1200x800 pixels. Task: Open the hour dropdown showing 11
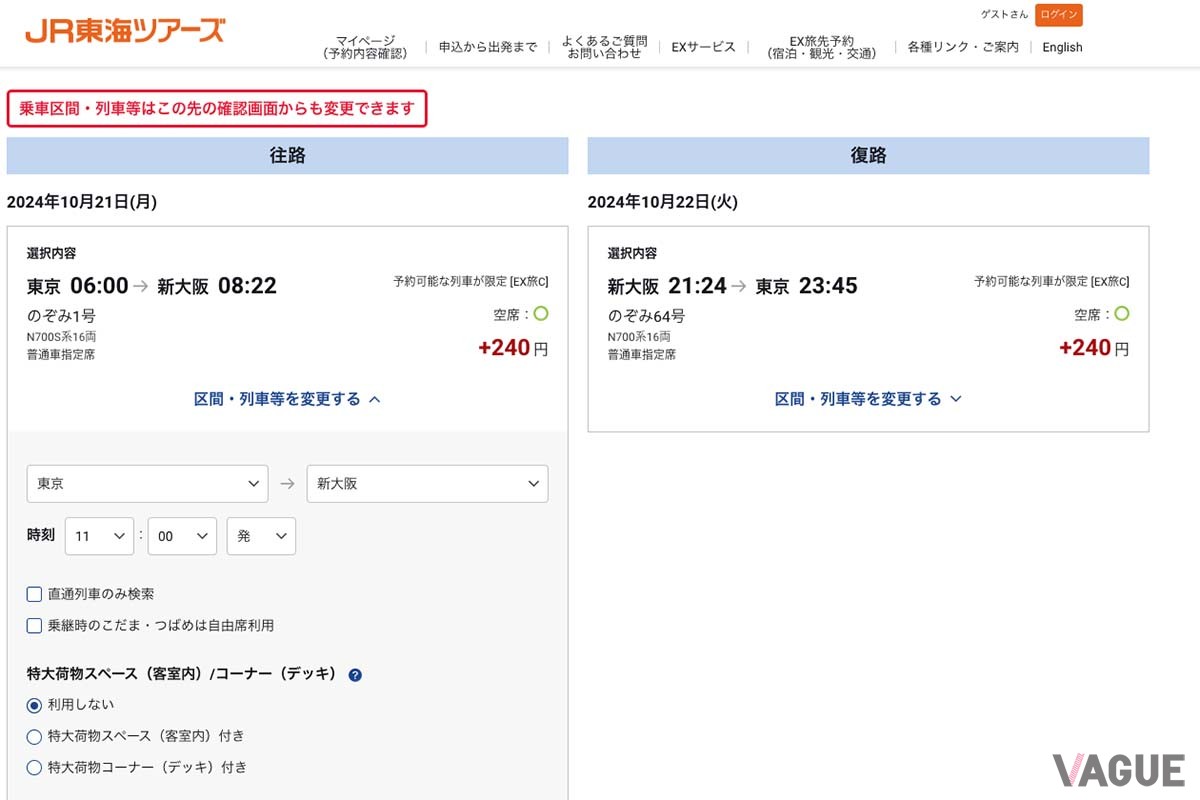pyautogui.click(x=99, y=536)
